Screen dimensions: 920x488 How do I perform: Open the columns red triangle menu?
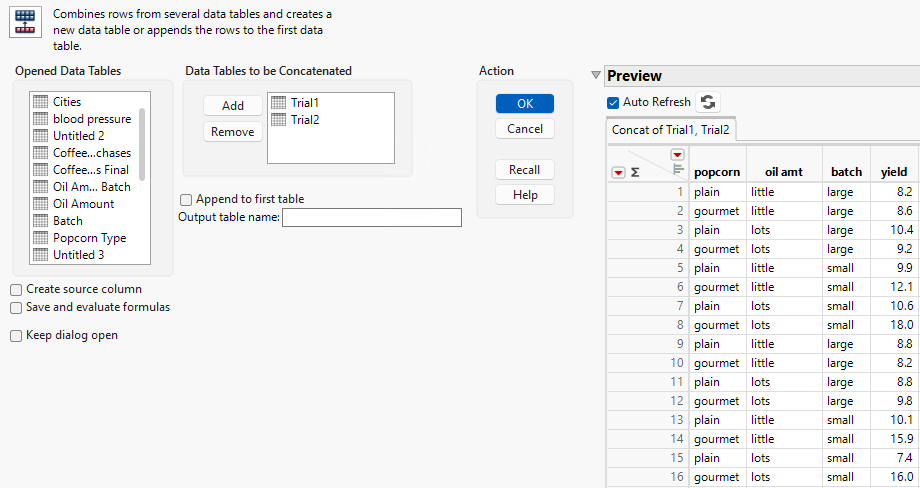click(677, 155)
